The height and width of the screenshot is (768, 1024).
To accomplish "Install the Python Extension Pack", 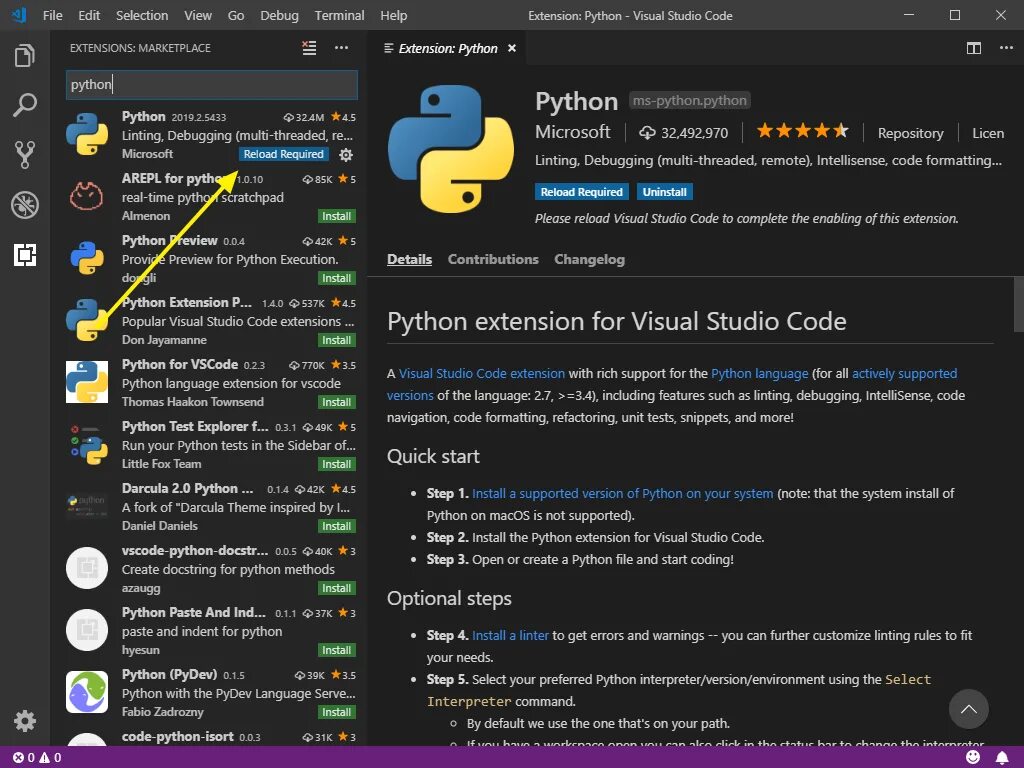I will (336, 340).
